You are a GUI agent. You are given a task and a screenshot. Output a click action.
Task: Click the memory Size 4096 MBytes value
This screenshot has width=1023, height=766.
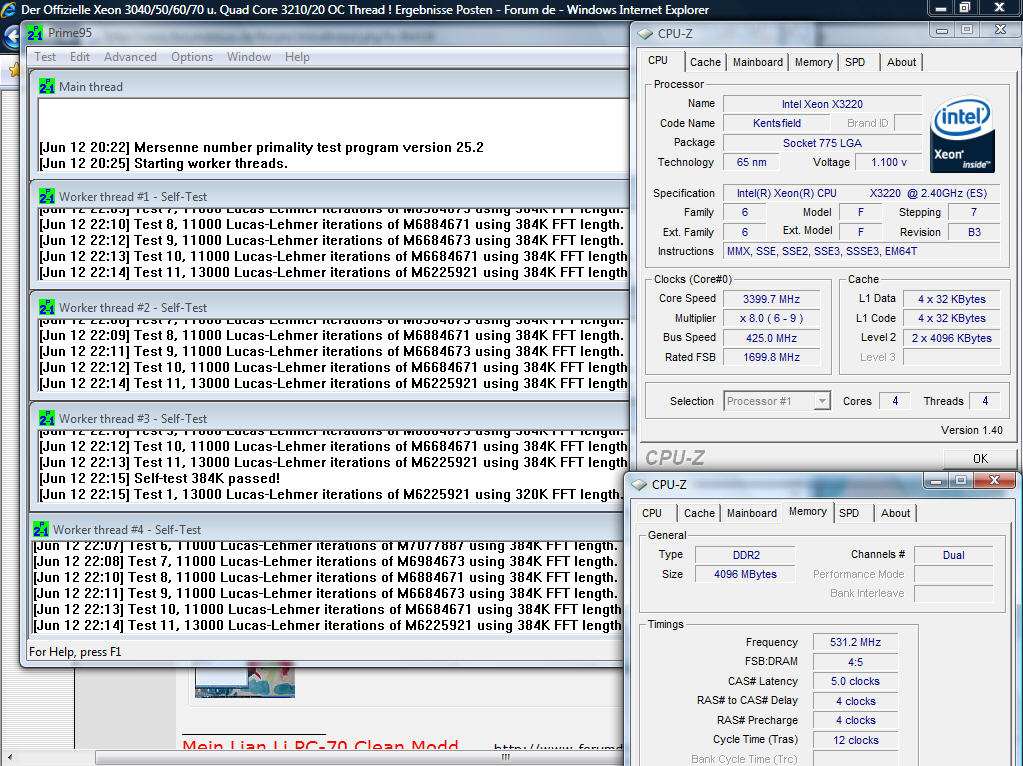click(x=745, y=574)
